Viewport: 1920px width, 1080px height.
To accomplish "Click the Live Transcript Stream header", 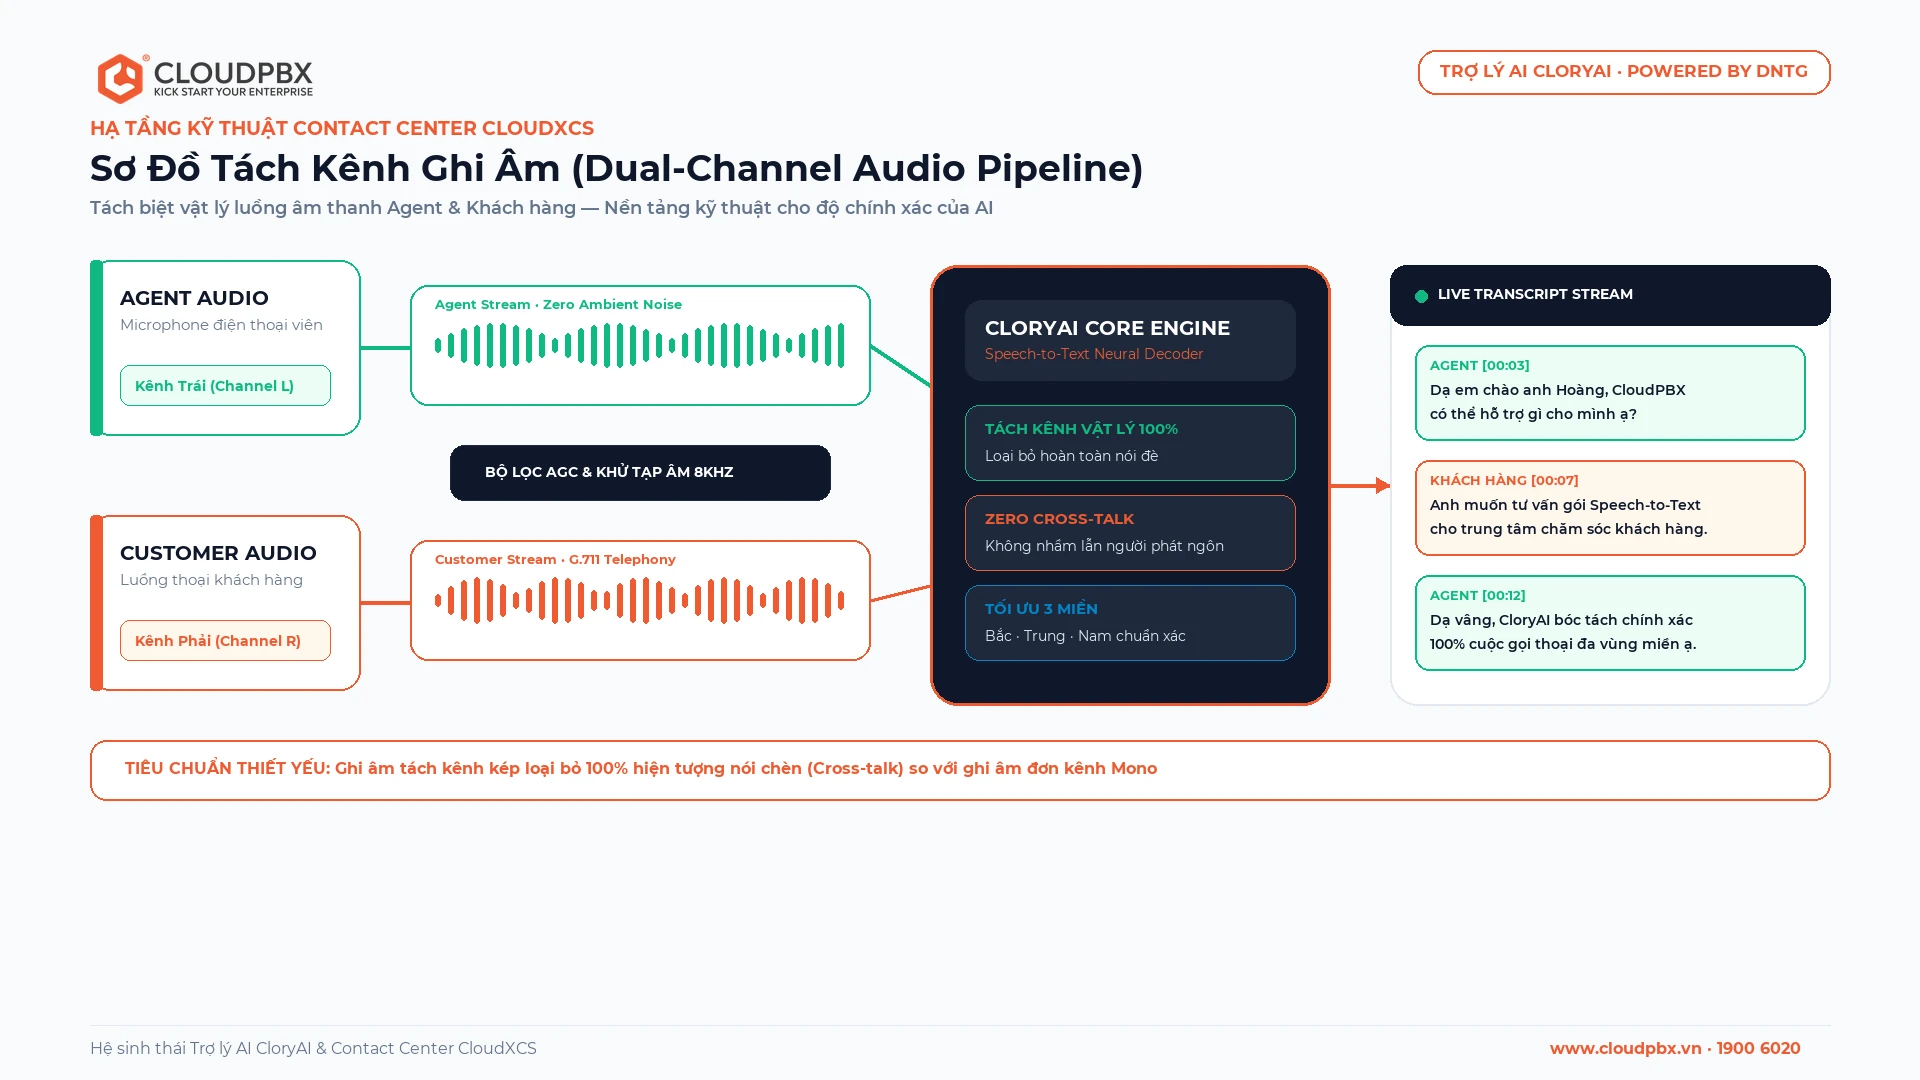I will pyautogui.click(x=1610, y=295).
